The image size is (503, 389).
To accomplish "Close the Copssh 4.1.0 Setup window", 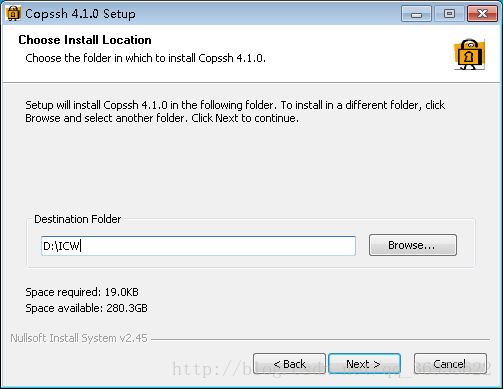I will [482, 14].
